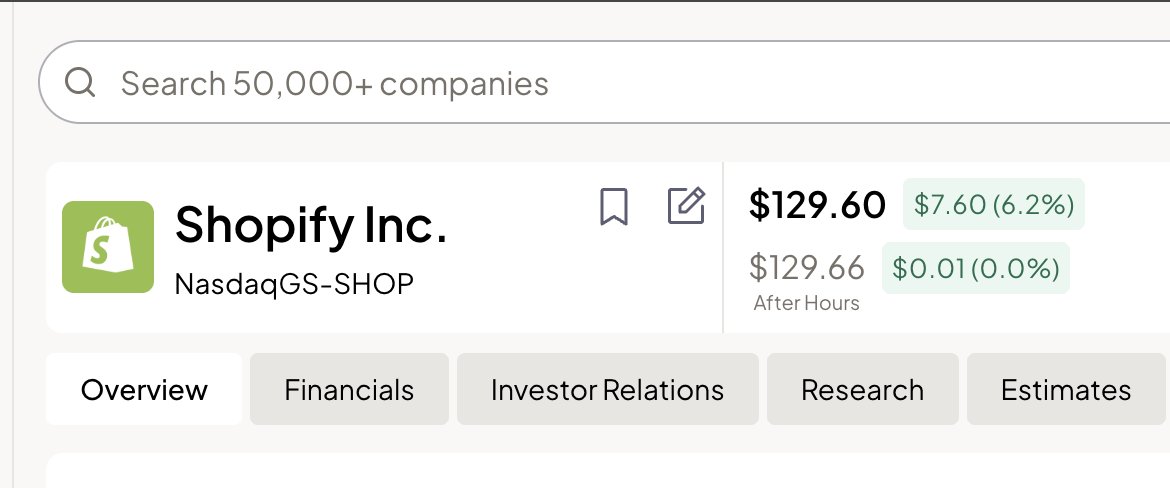Click the After Hours label
This screenshot has height=488, width=1170.
pos(806,303)
